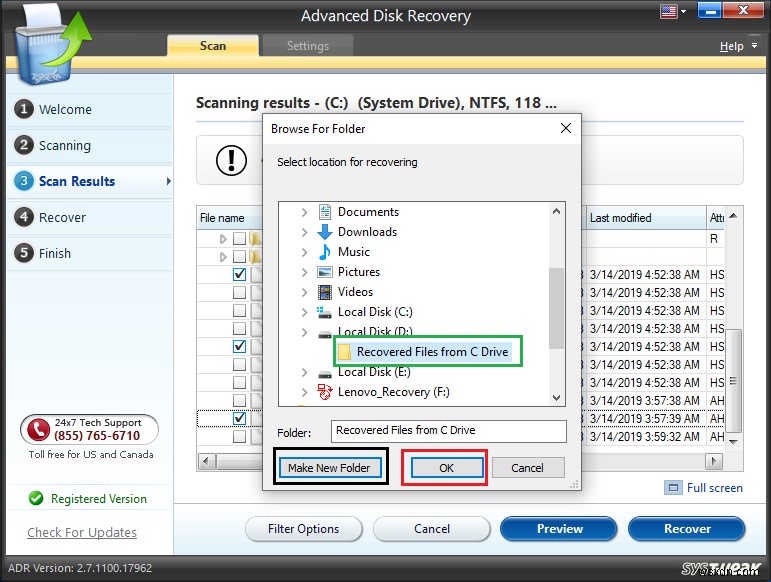Screen dimensions: 771x582
Task: Click the US flag language icon
Action: [669, 11]
